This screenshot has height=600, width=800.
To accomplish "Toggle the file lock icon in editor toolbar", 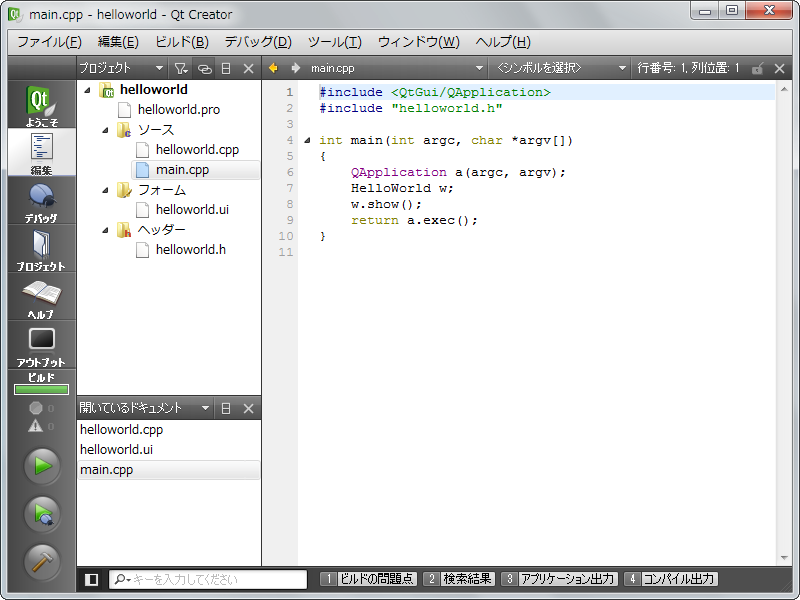I will pos(757,68).
